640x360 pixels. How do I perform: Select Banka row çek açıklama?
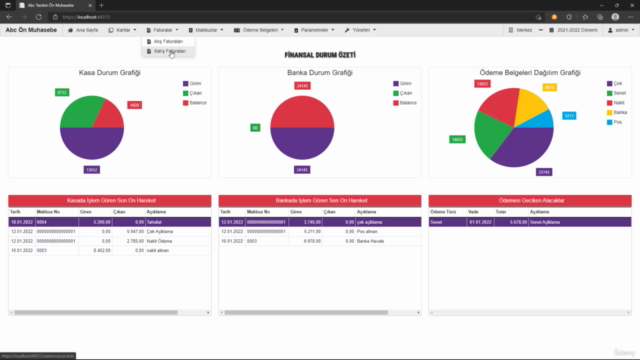(x=320, y=222)
